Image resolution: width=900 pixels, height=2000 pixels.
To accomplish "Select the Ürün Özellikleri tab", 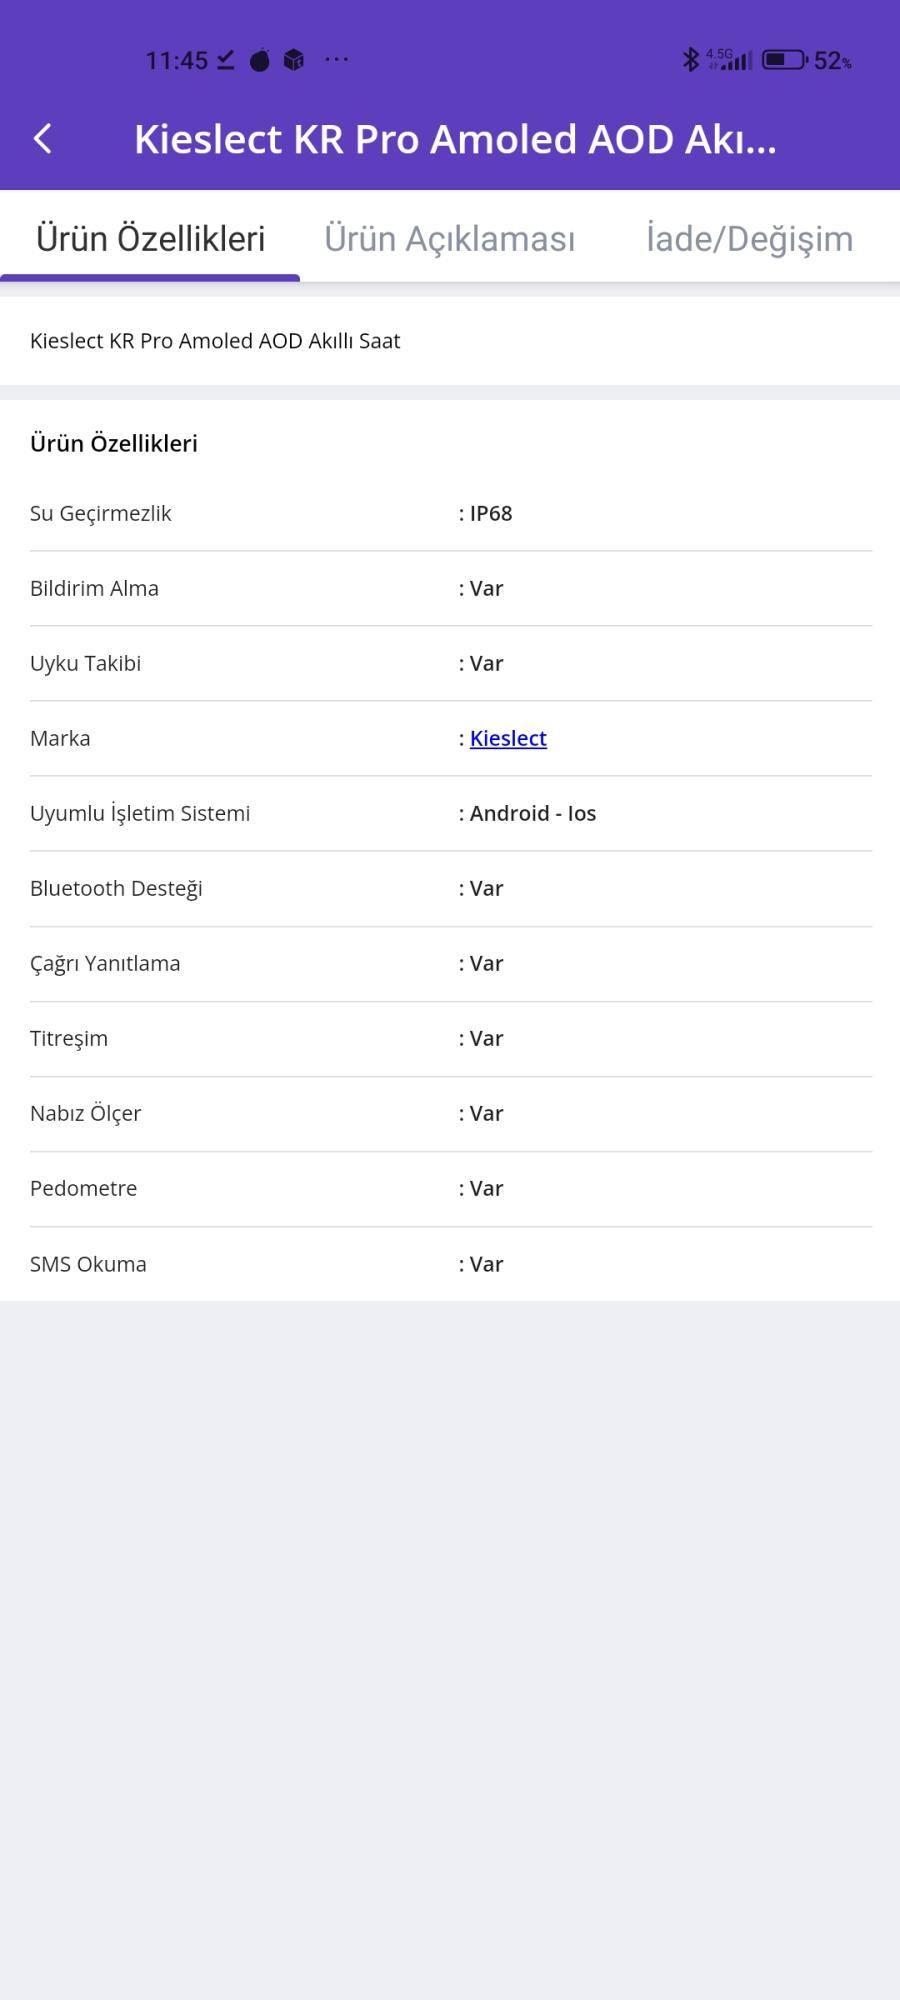I will 150,239.
